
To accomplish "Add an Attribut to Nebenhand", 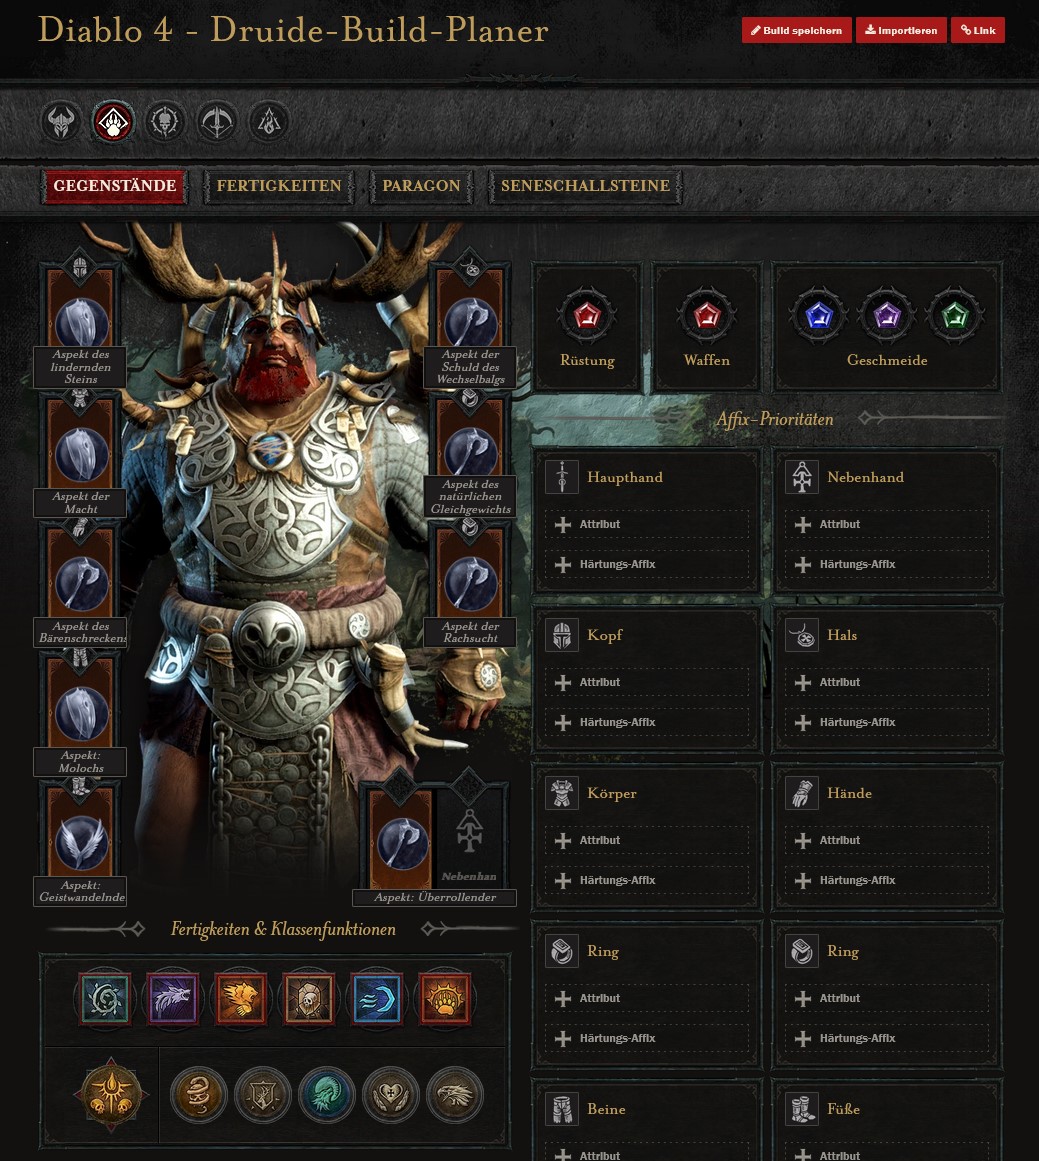I will point(886,524).
